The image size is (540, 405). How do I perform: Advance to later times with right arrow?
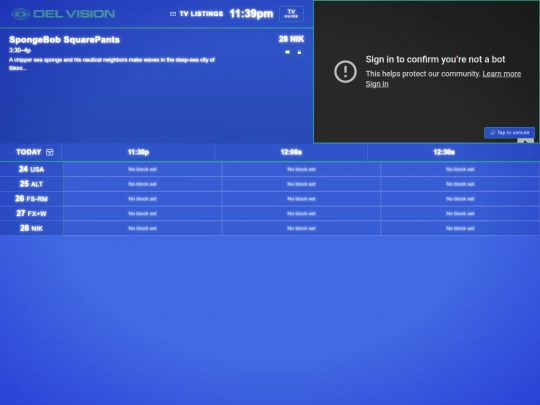pyautogui.click(x=530, y=152)
